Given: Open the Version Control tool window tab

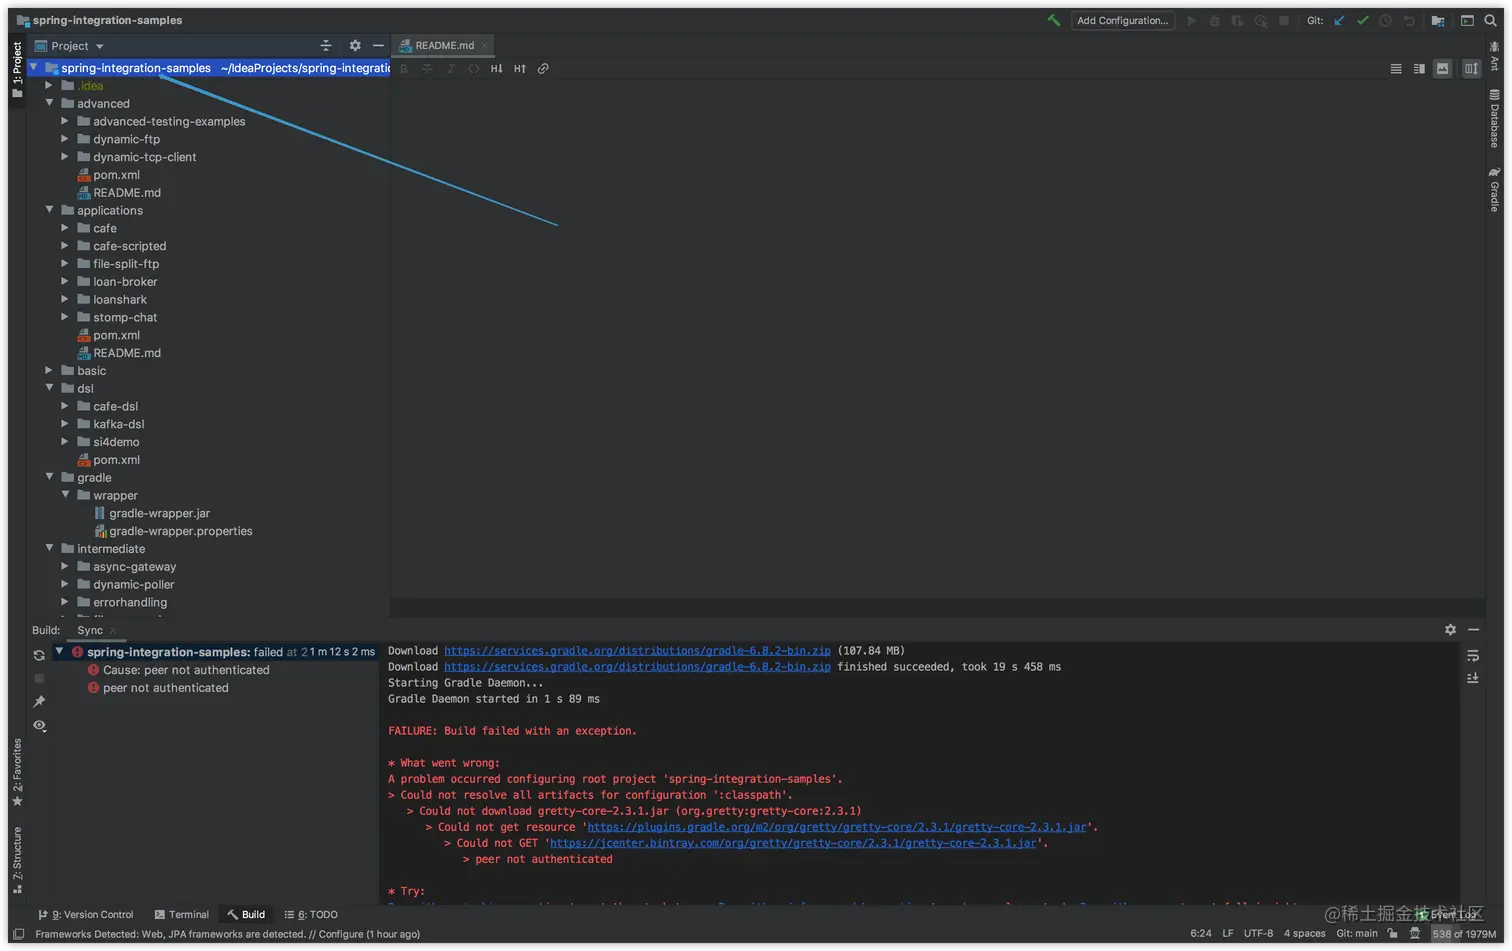Looking at the screenshot, I should click(x=85, y=915).
